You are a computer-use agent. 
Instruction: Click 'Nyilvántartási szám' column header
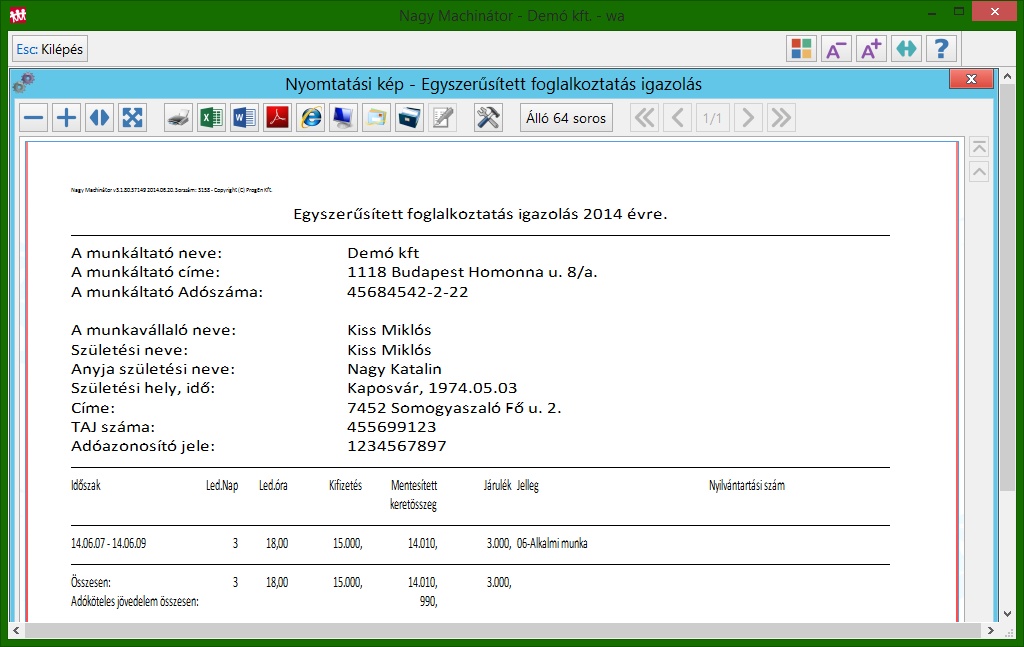pyautogui.click(x=746, y=486)
